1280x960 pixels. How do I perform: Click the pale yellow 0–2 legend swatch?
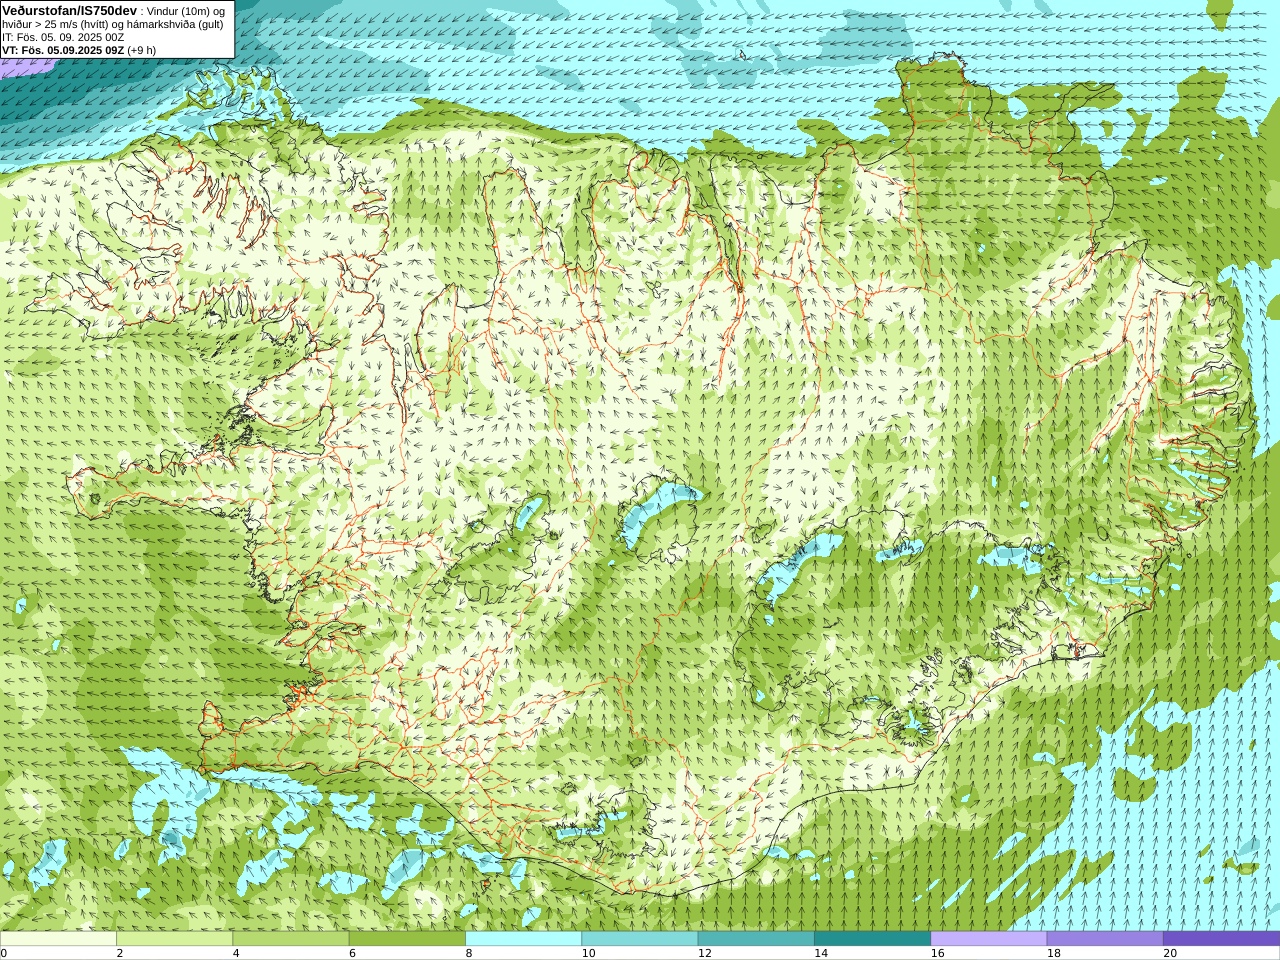pos(58,939)
